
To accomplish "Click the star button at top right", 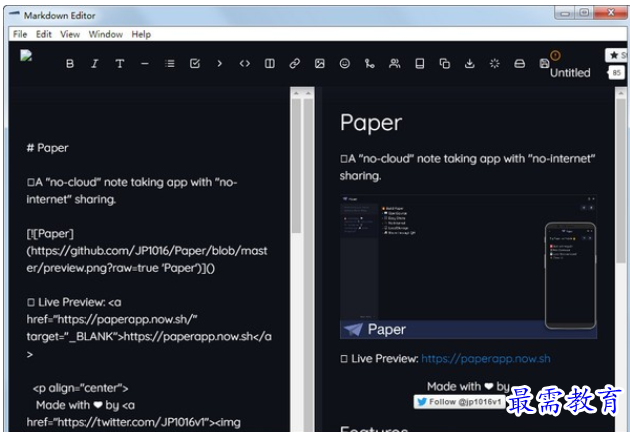I will (616, 55).
